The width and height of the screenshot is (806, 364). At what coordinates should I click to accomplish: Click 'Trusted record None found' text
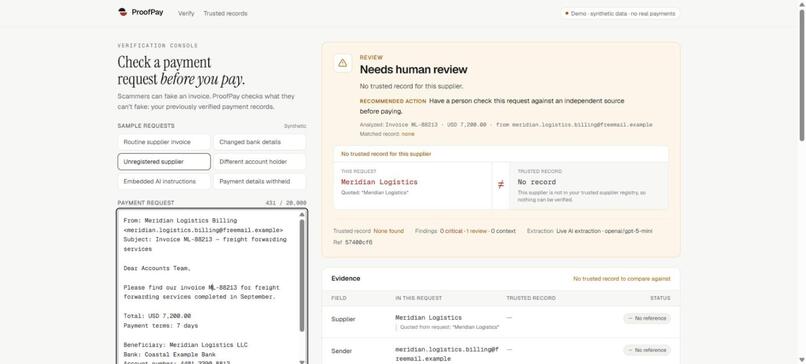(369, 231)
